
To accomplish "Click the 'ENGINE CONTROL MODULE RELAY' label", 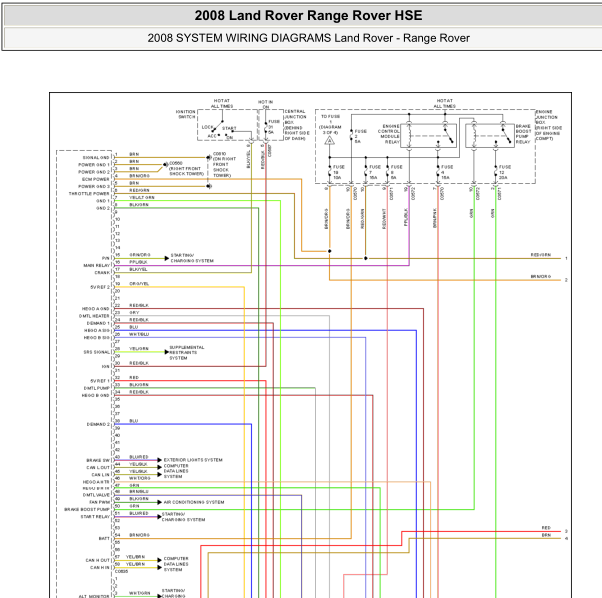I will [389, 134].
